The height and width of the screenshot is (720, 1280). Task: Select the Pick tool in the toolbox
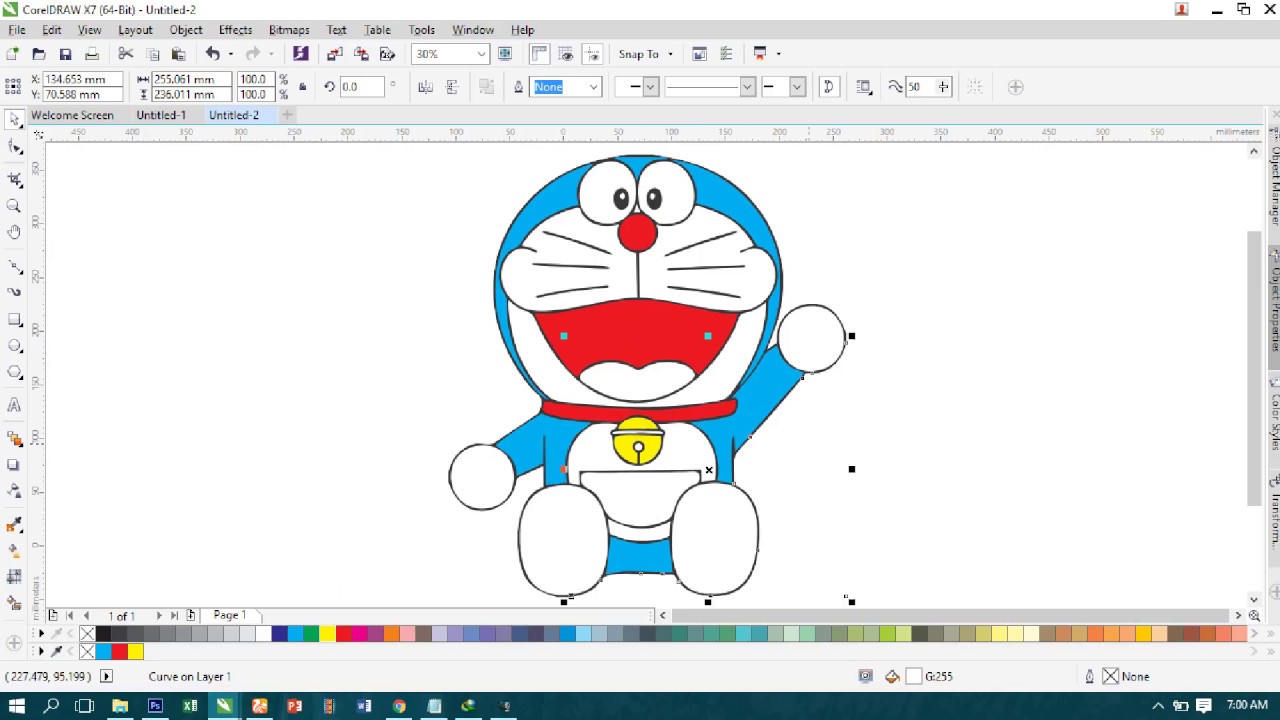point(14,120)
